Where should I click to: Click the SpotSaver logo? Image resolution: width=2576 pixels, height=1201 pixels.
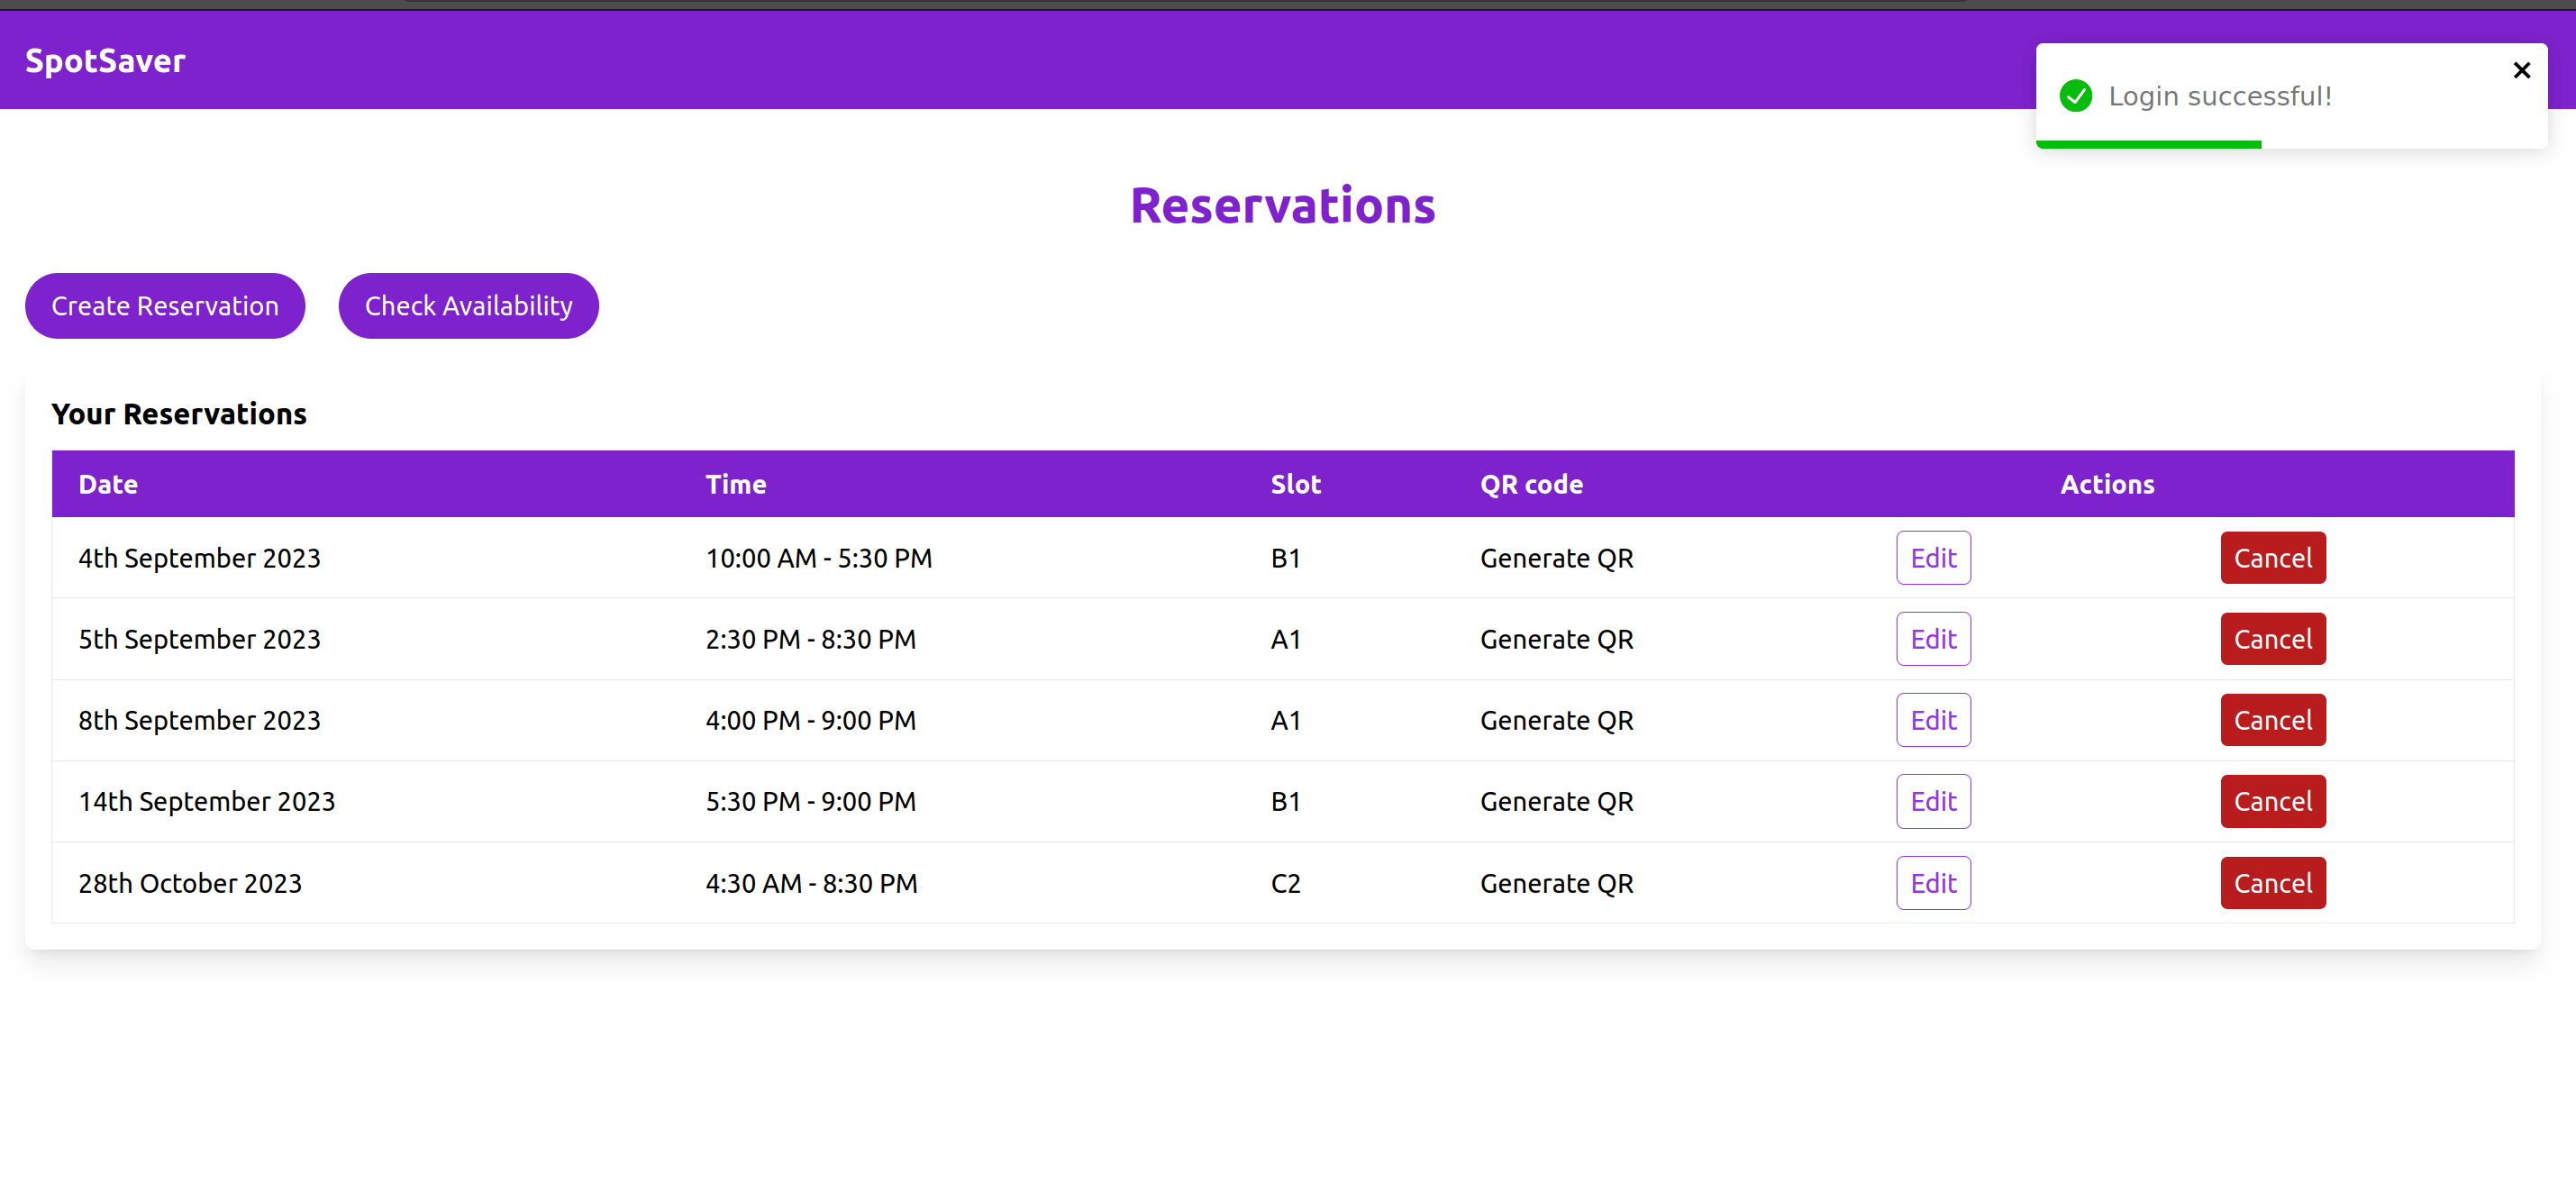(x=105, y=61)
